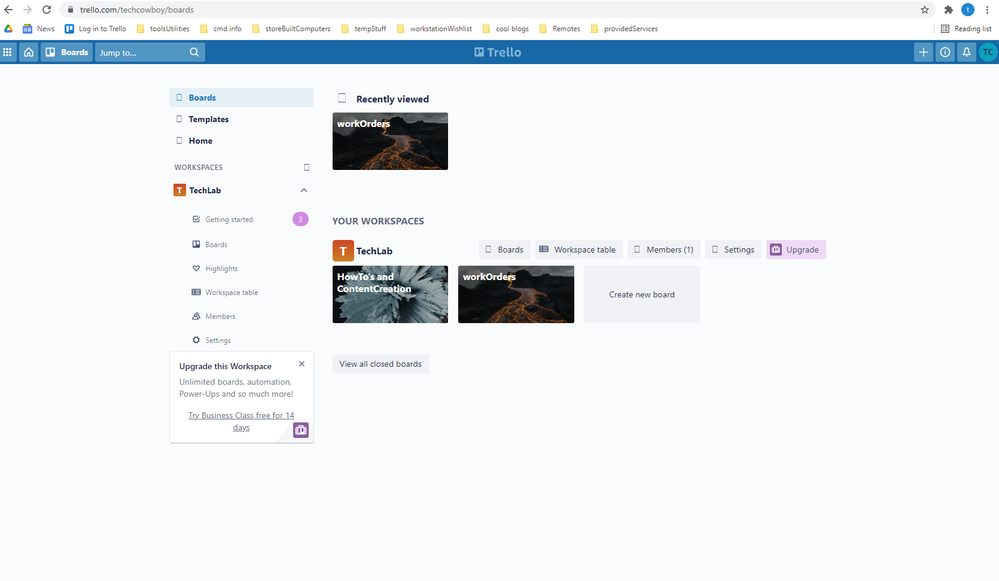Open the storeBuiltComputers bookmark folder
The image size is (999, 581).
[x=291, y=29]
